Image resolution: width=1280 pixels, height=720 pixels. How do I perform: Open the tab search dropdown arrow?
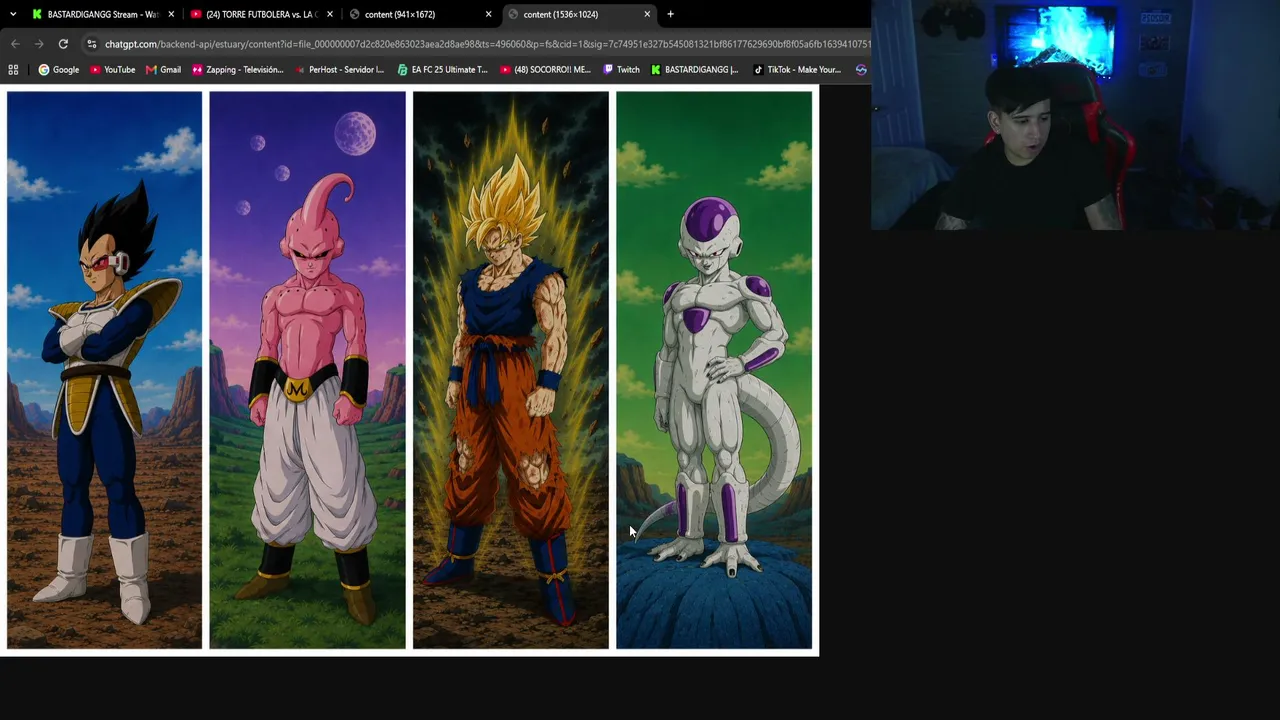coord(13,14)
